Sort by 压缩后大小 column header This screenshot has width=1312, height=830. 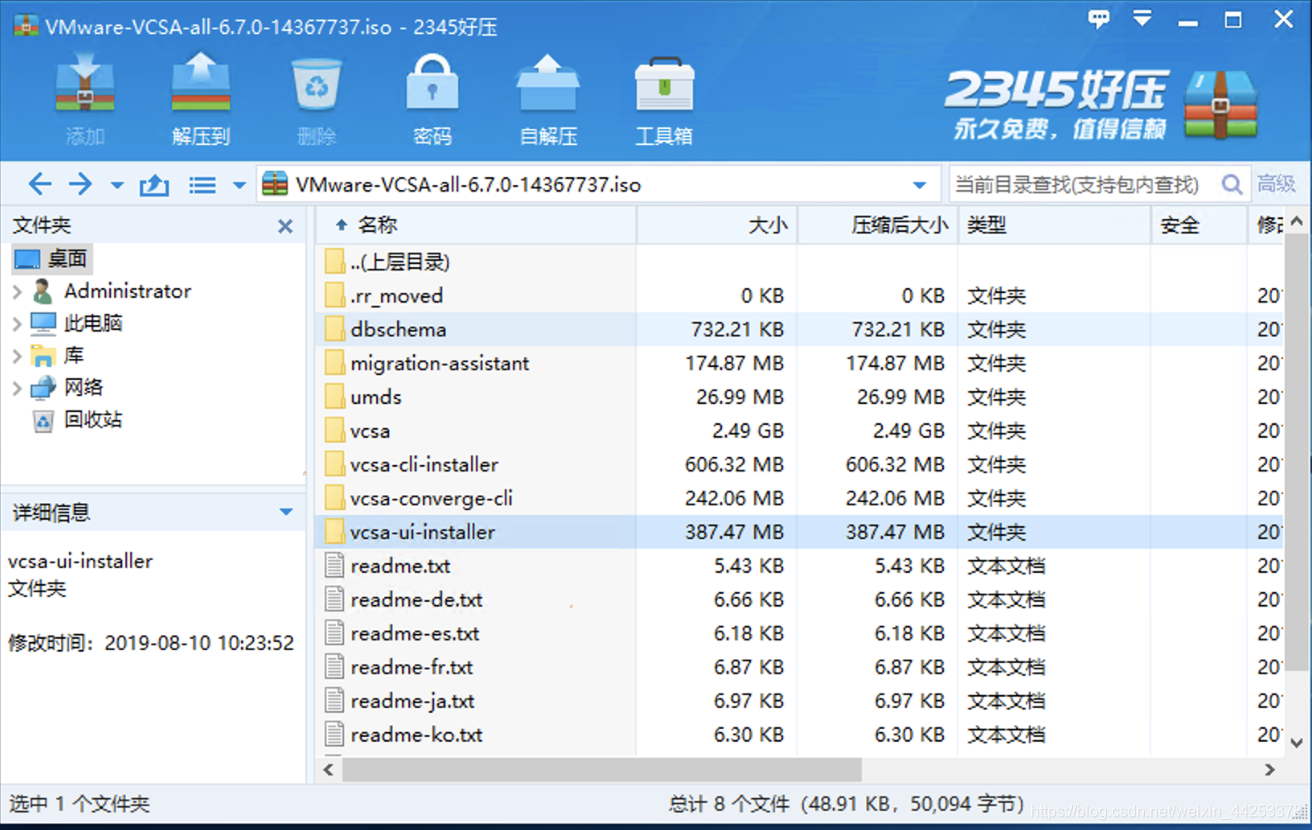pyautogui.click(x=878, y=225)
